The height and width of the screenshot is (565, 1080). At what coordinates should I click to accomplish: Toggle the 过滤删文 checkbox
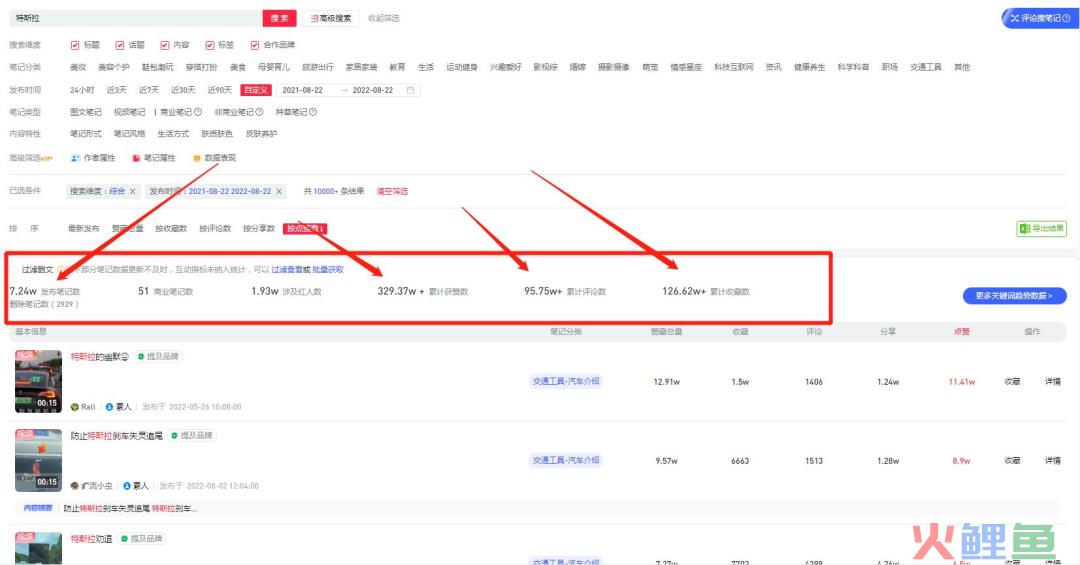click(14, 269)
